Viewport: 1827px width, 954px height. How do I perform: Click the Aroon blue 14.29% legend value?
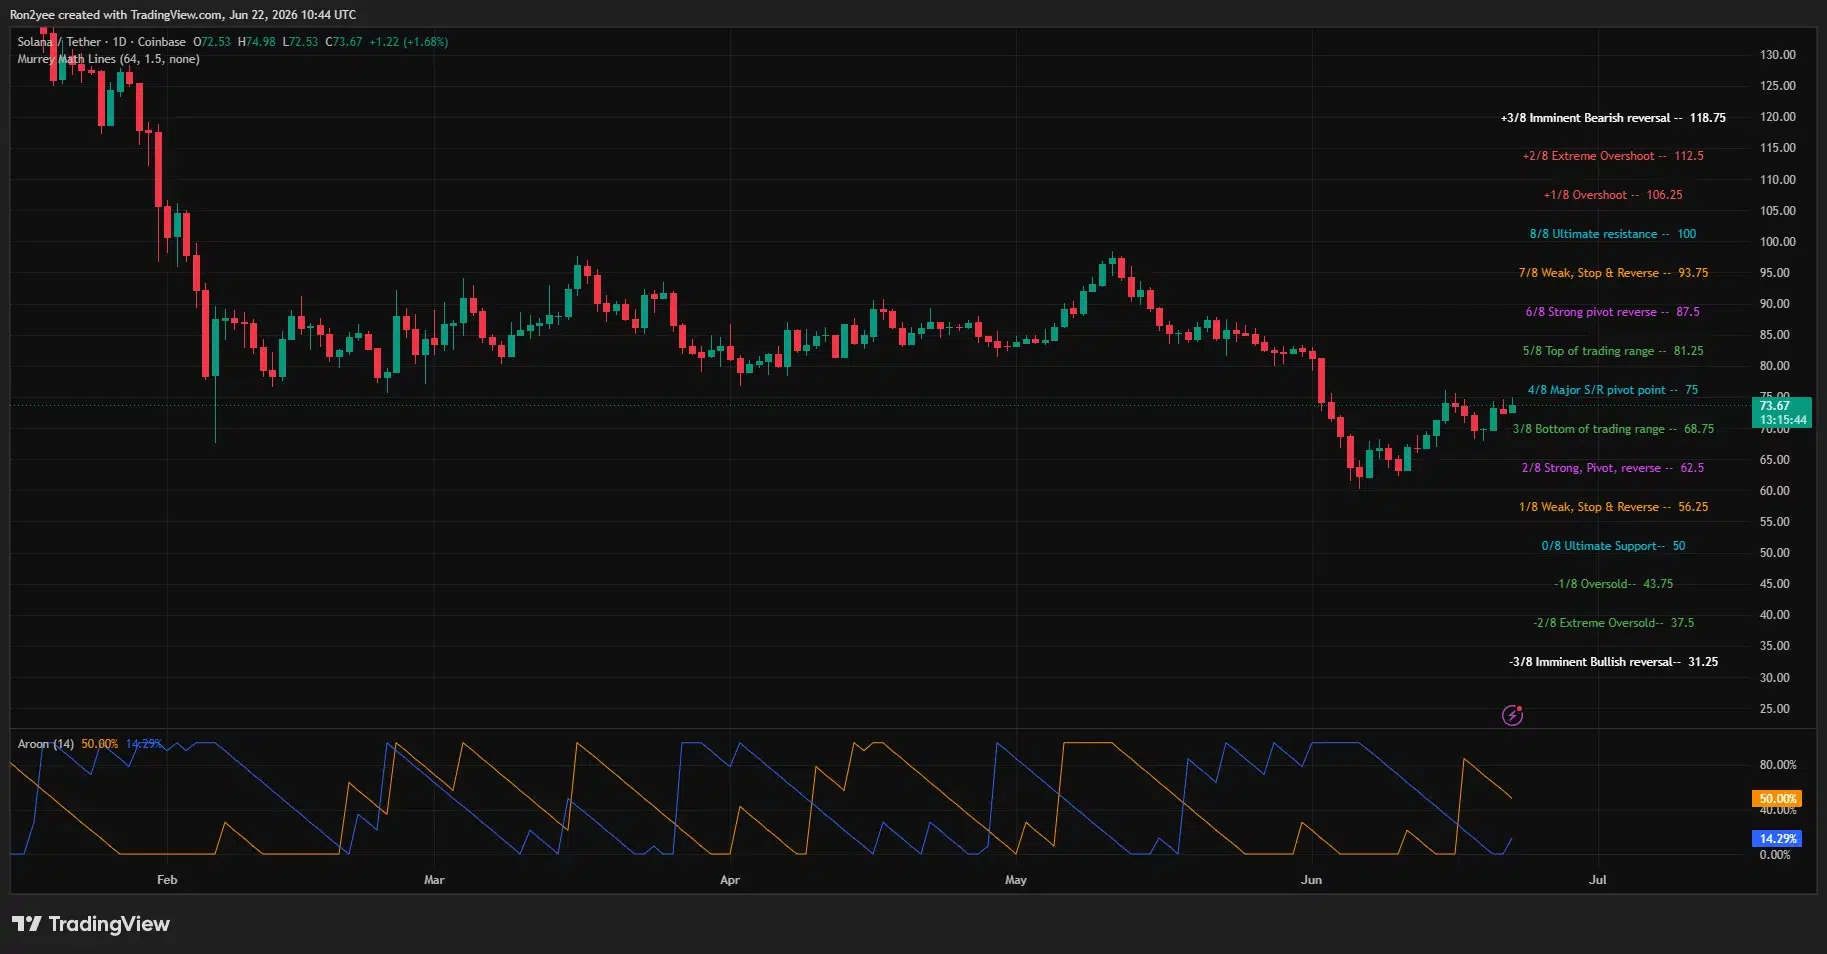[143, 744]
